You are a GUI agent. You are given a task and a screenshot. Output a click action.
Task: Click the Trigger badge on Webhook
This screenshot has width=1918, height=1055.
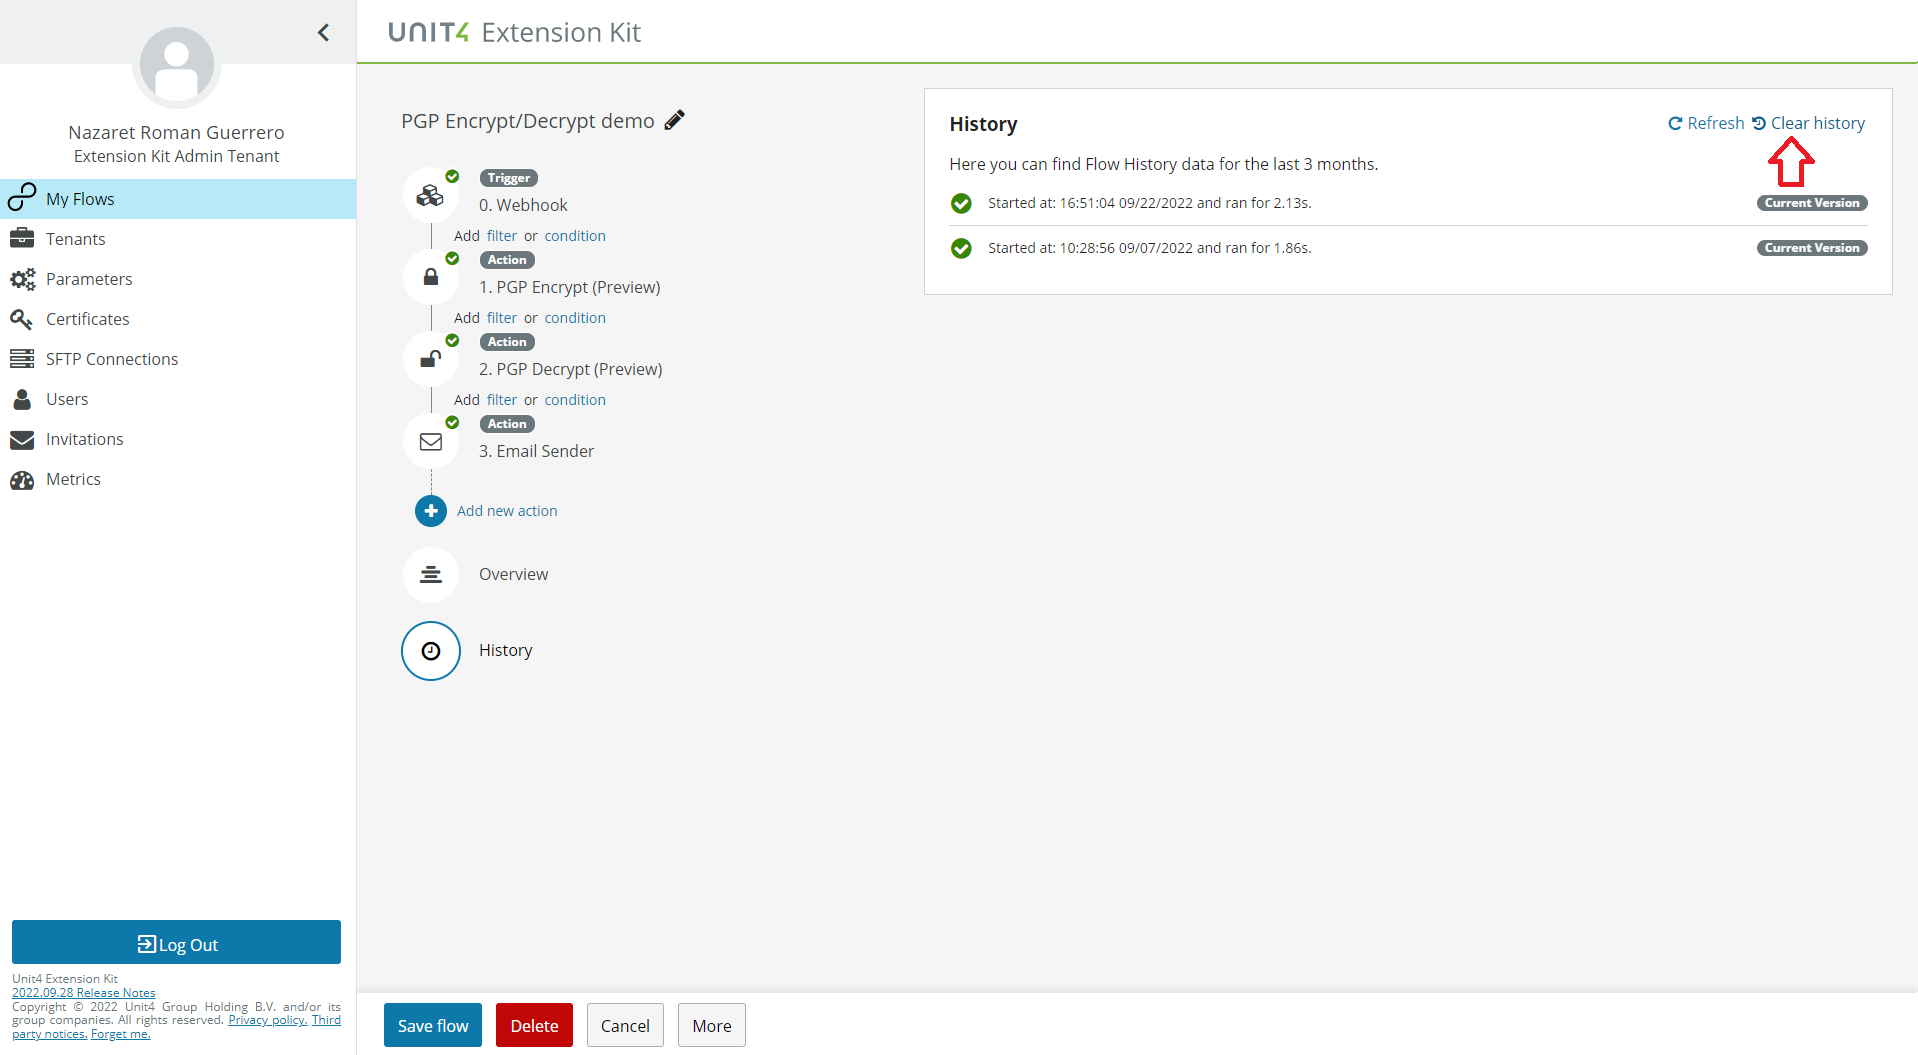point(509,178)
